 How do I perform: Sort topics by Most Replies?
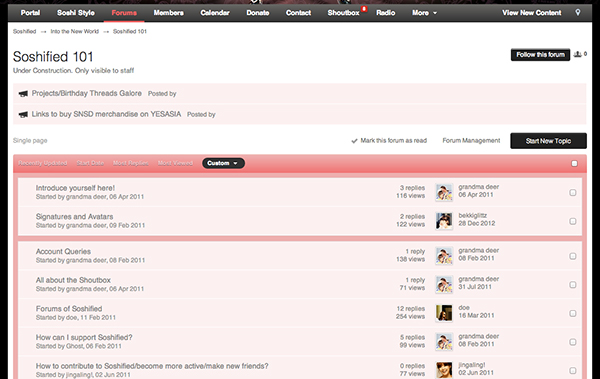click(130, 163)
